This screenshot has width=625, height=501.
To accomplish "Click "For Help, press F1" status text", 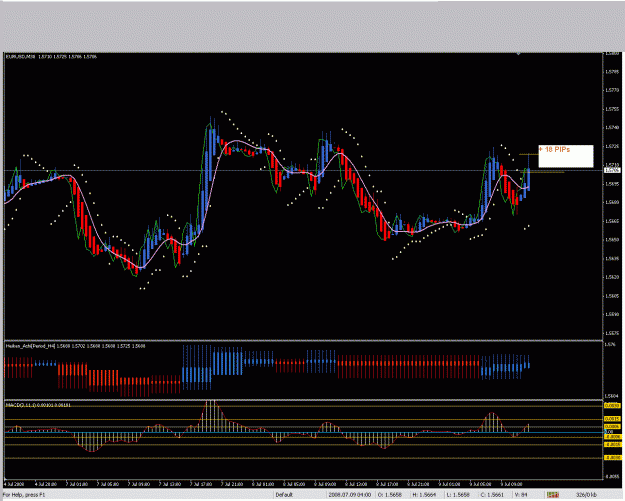I will [24, 495].
